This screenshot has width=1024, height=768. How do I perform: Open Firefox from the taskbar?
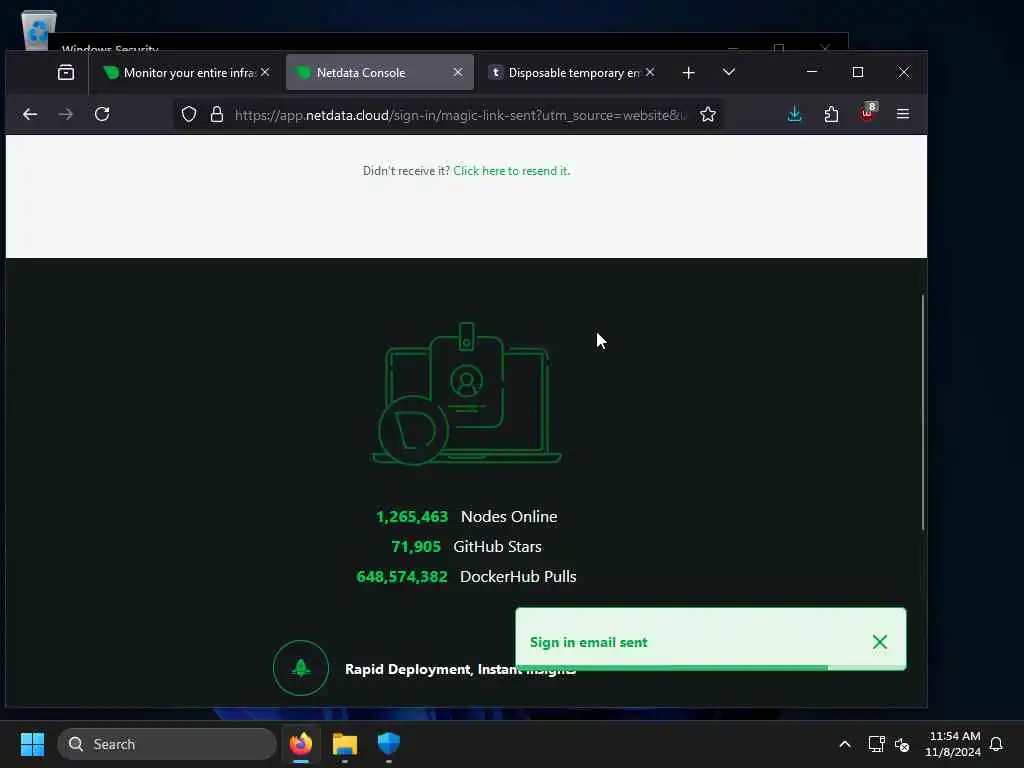[300, 744]
